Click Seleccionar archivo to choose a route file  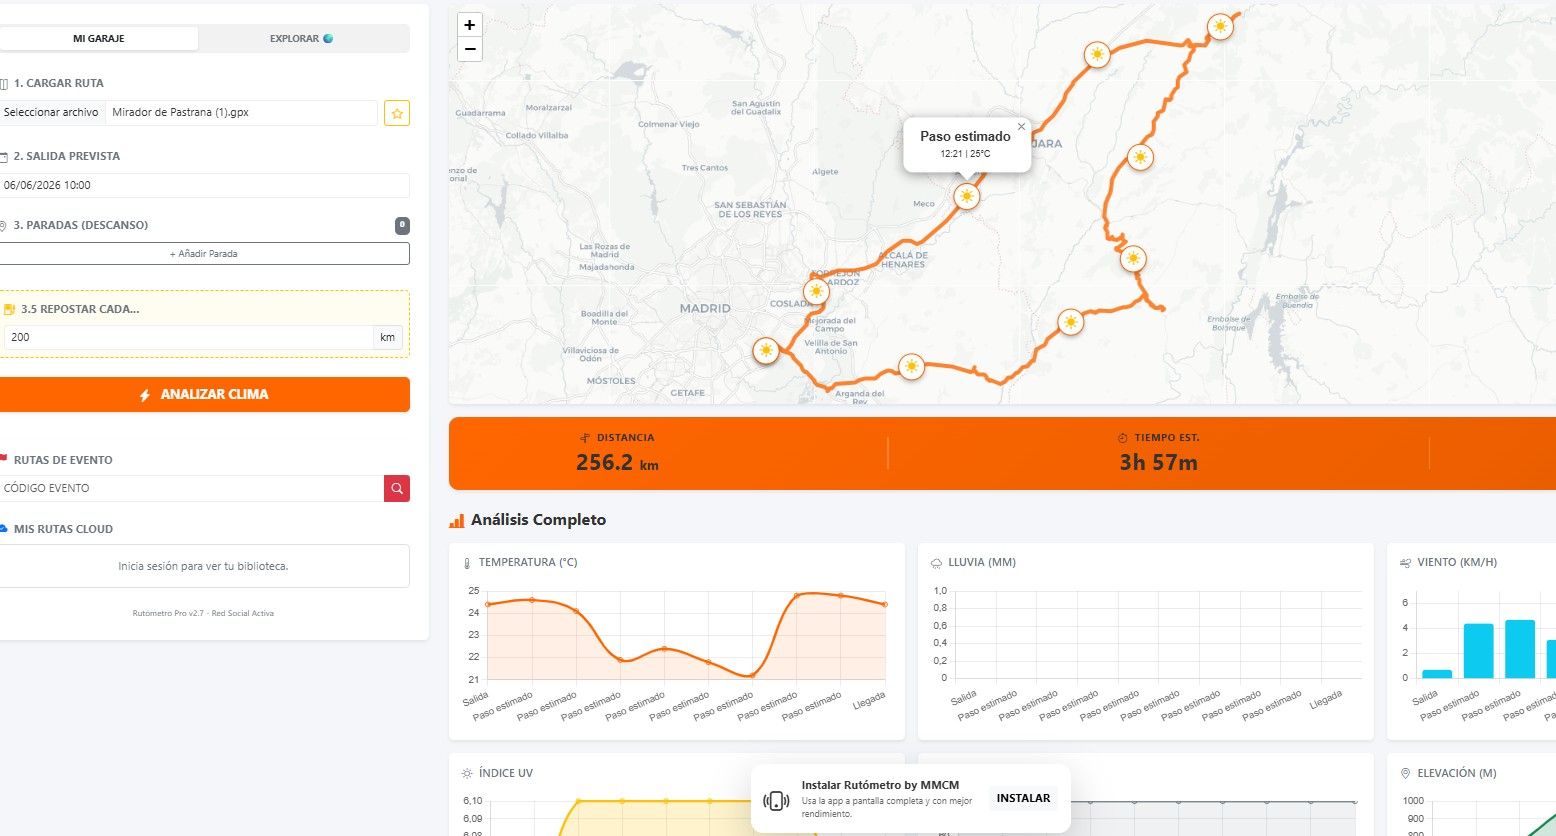pos(51,113)
